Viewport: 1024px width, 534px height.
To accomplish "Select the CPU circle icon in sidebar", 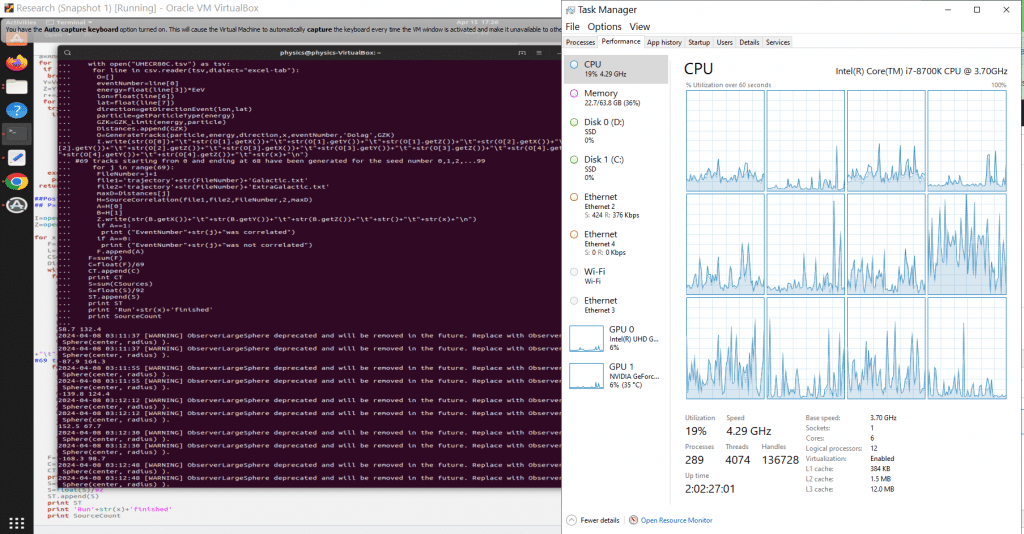I will pos(574,65).
